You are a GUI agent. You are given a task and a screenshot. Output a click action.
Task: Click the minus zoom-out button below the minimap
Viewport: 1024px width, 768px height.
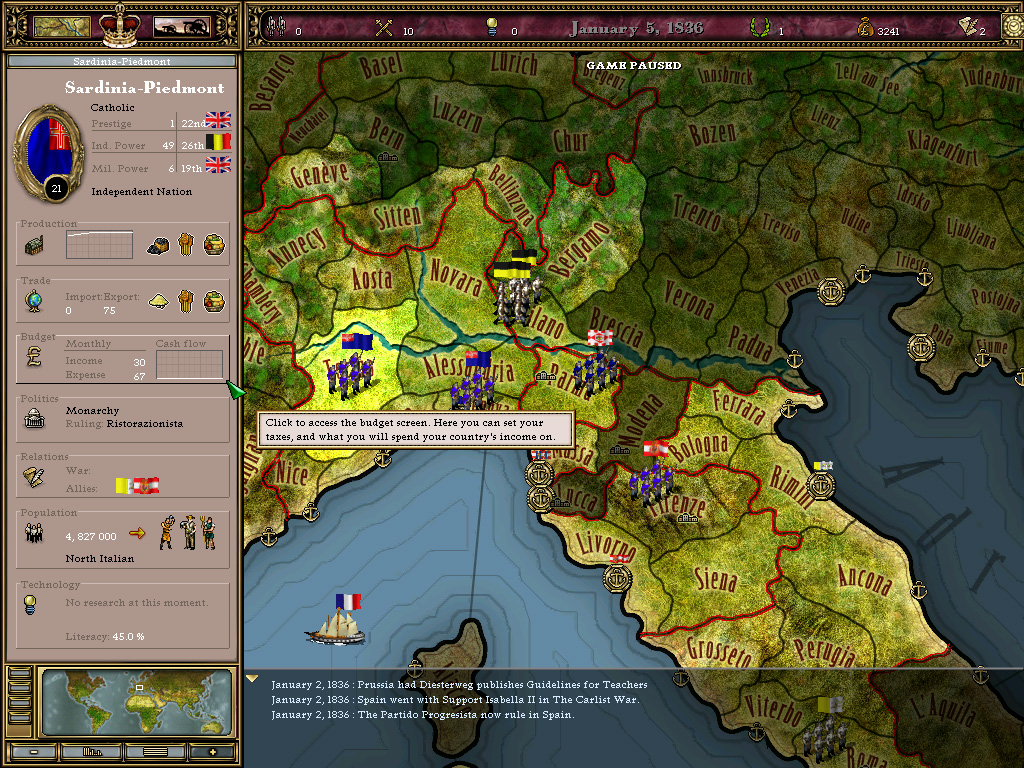[33, 752]
